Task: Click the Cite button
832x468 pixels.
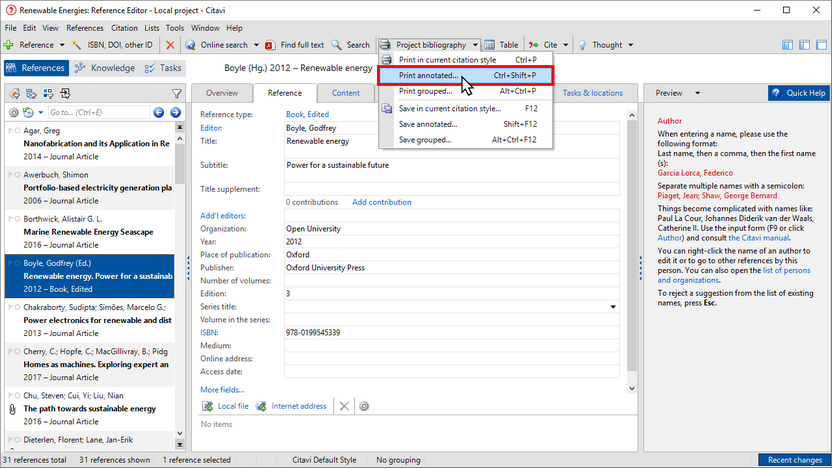Action: click(x=543, y=45)
